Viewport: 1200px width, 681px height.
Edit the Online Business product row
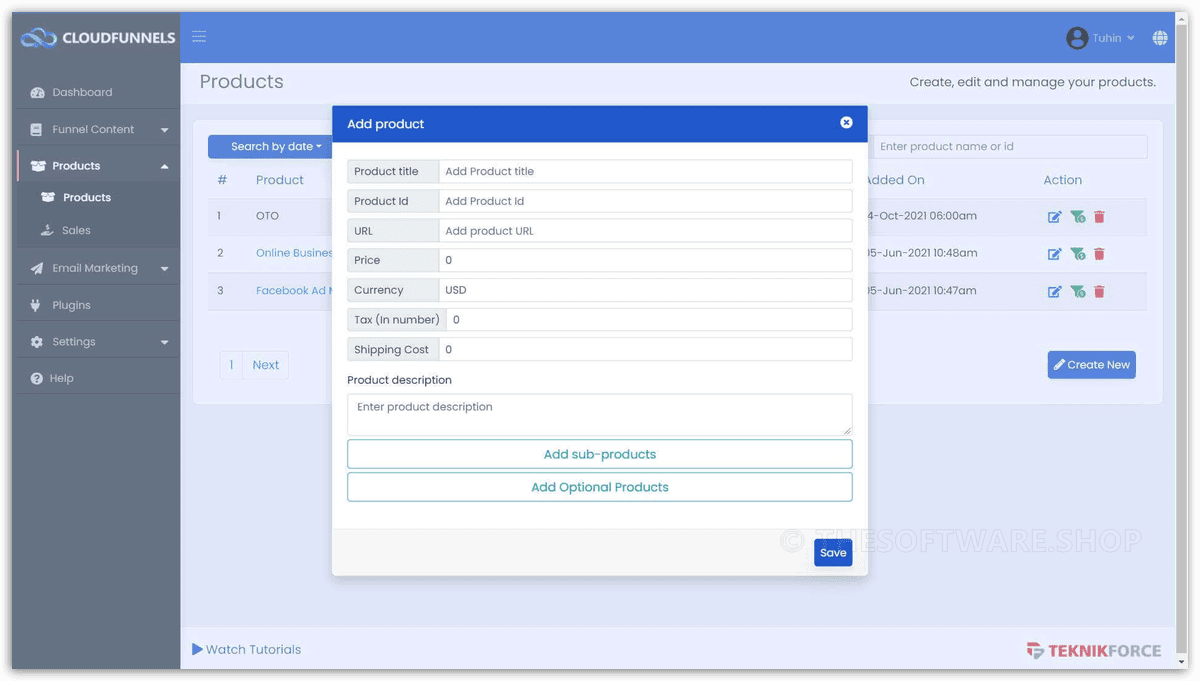1054,254
